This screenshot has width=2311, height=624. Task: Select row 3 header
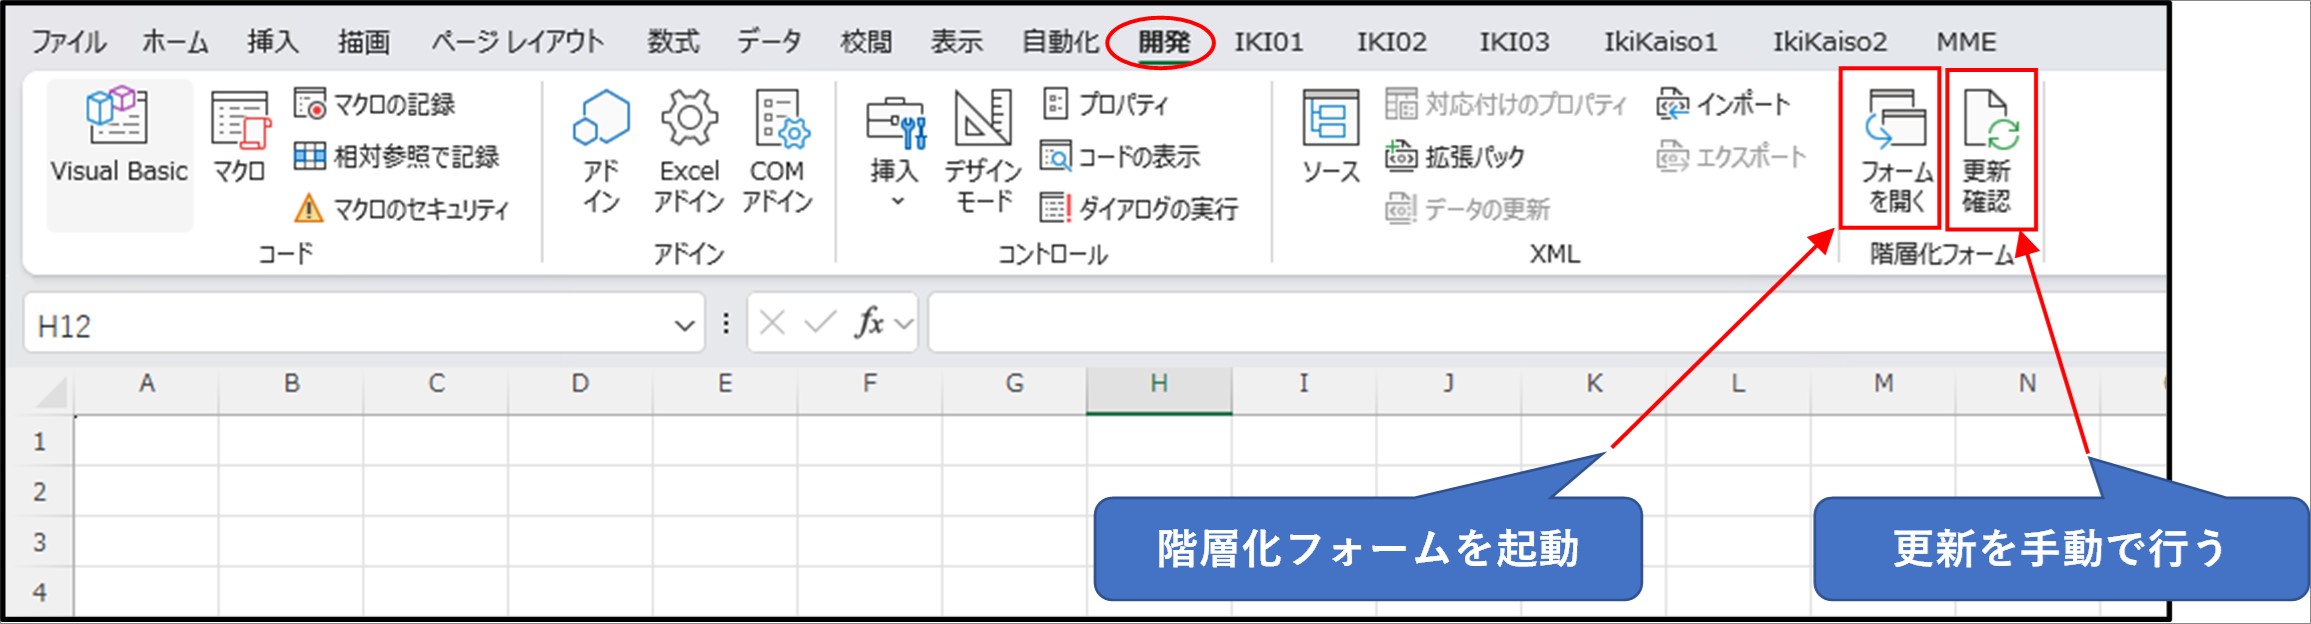[x=40, y=542]
